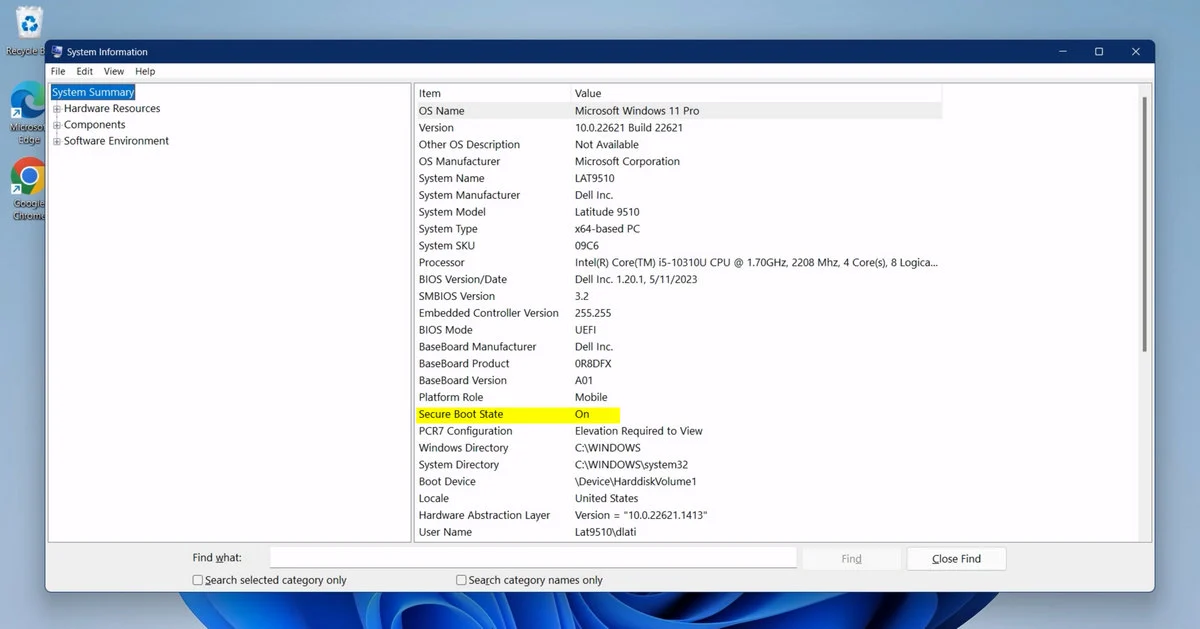
Task: Select the System Name row
Action: coord(678,178)
